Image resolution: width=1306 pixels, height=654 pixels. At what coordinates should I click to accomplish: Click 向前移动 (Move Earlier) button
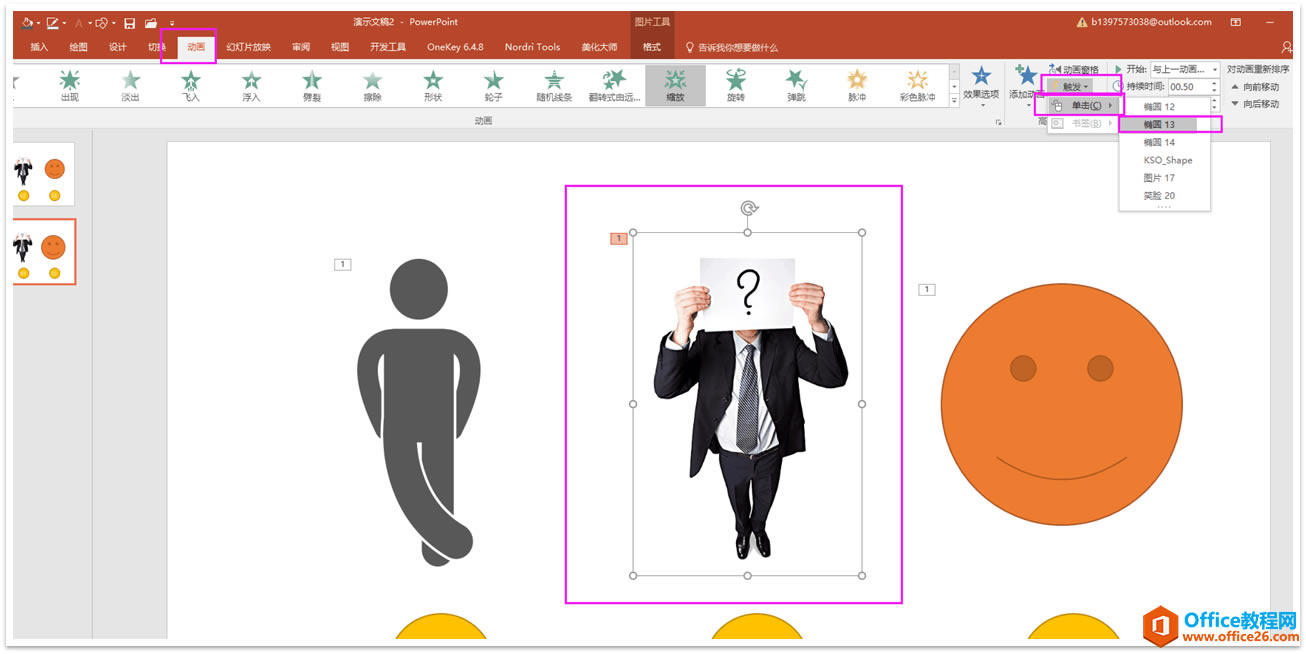(x=1255, y=87)
